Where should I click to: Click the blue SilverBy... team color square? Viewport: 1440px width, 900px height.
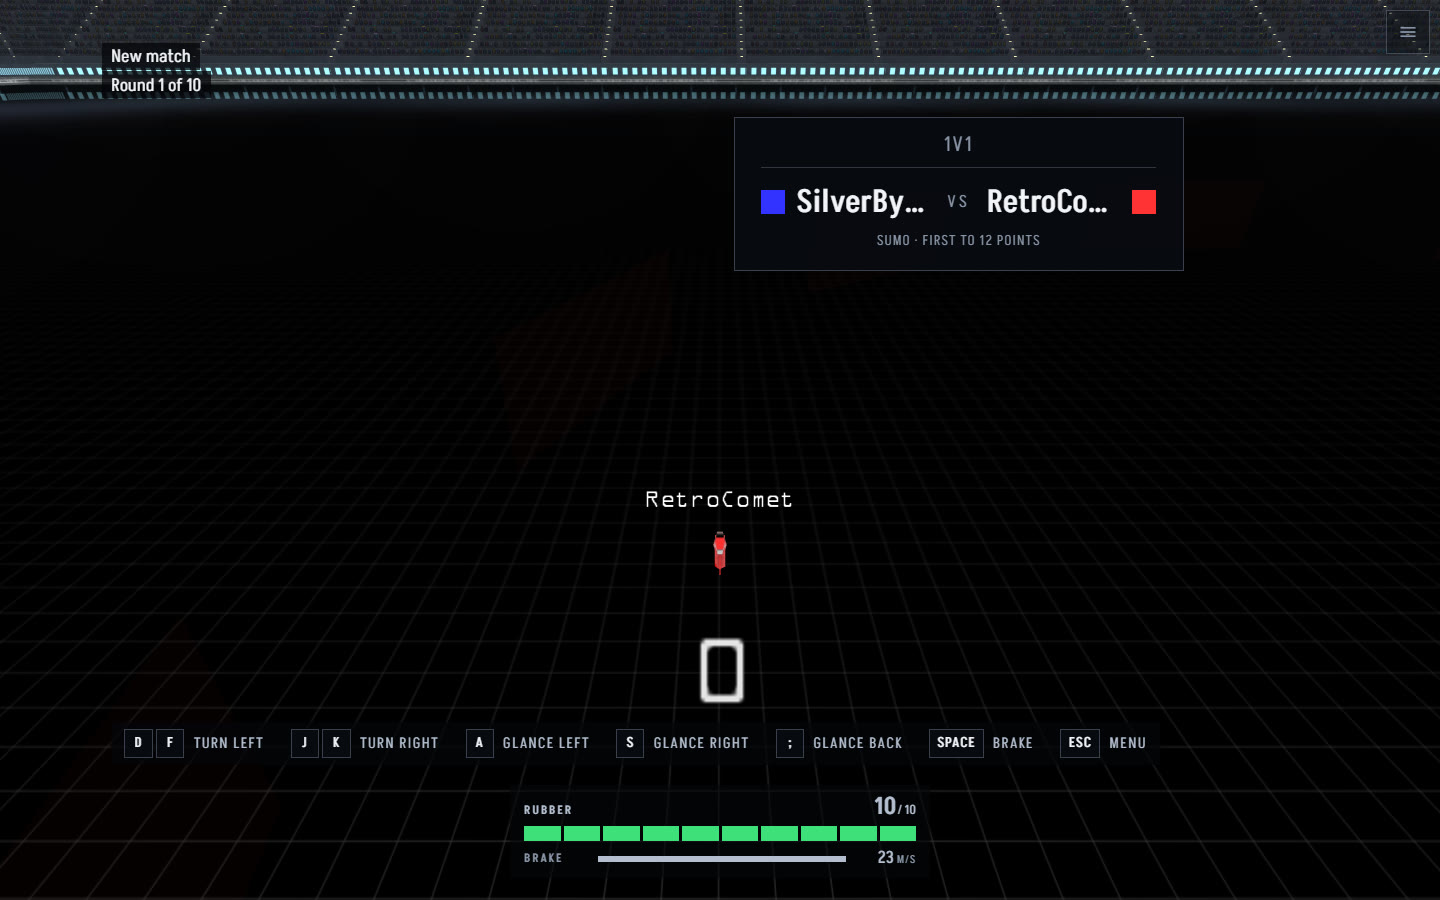point(773,202)
